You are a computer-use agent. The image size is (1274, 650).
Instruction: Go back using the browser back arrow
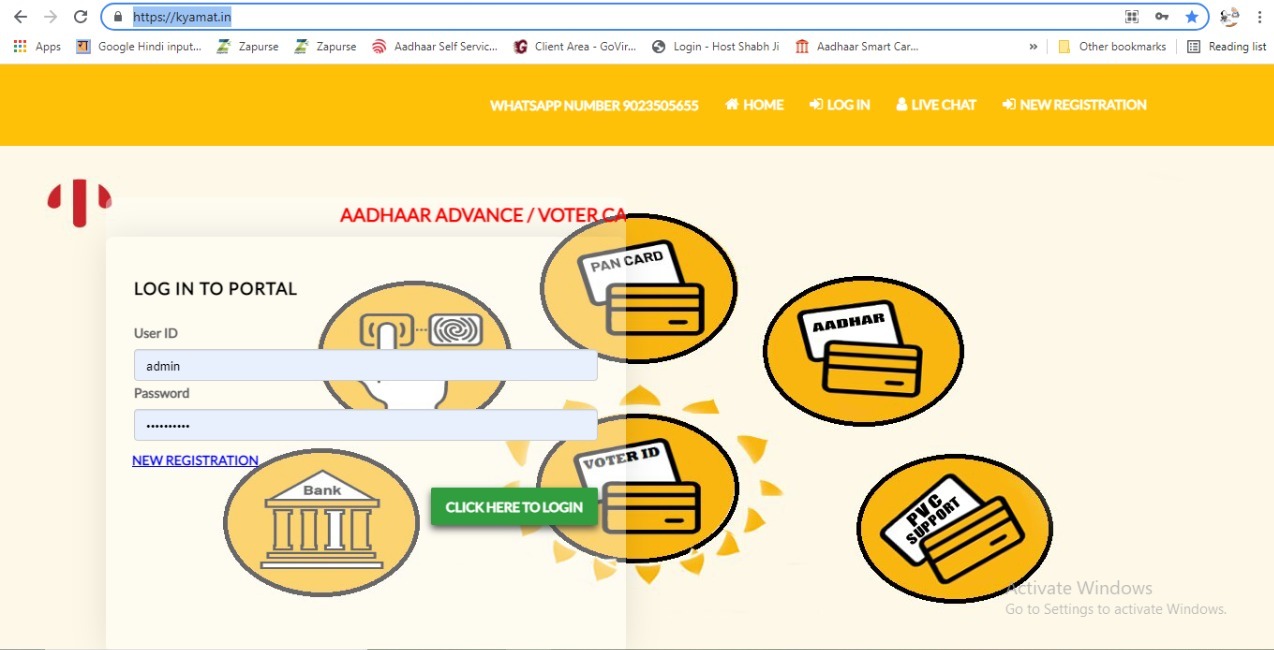(x=20, y=17)
